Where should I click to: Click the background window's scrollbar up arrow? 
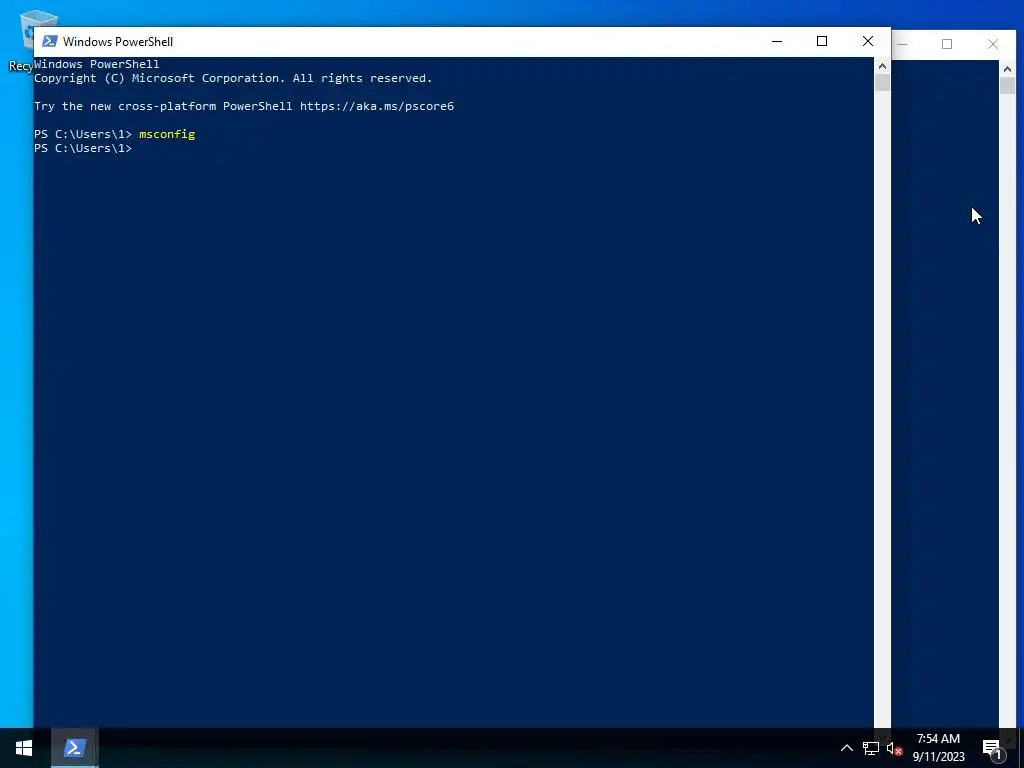point(1007,69)
